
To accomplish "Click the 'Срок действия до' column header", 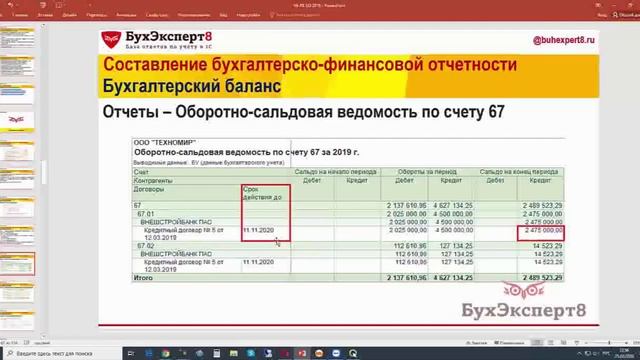I will tap(262, 193).
